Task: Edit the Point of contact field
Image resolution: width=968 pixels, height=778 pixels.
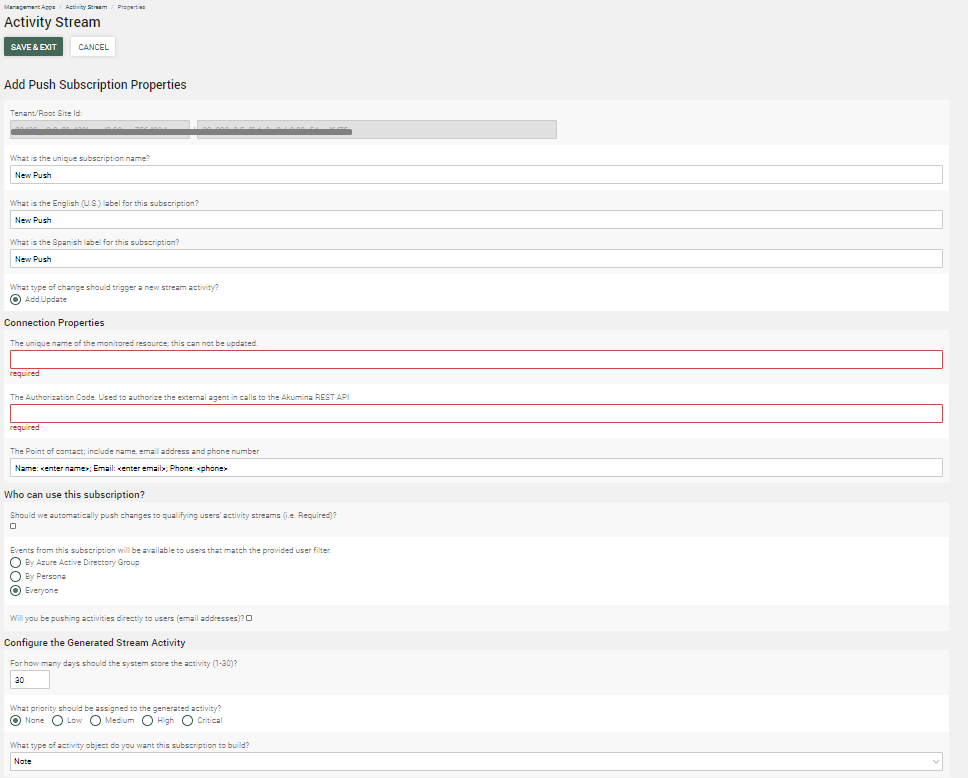Action: pyautogui.click(x=476, y=468)
